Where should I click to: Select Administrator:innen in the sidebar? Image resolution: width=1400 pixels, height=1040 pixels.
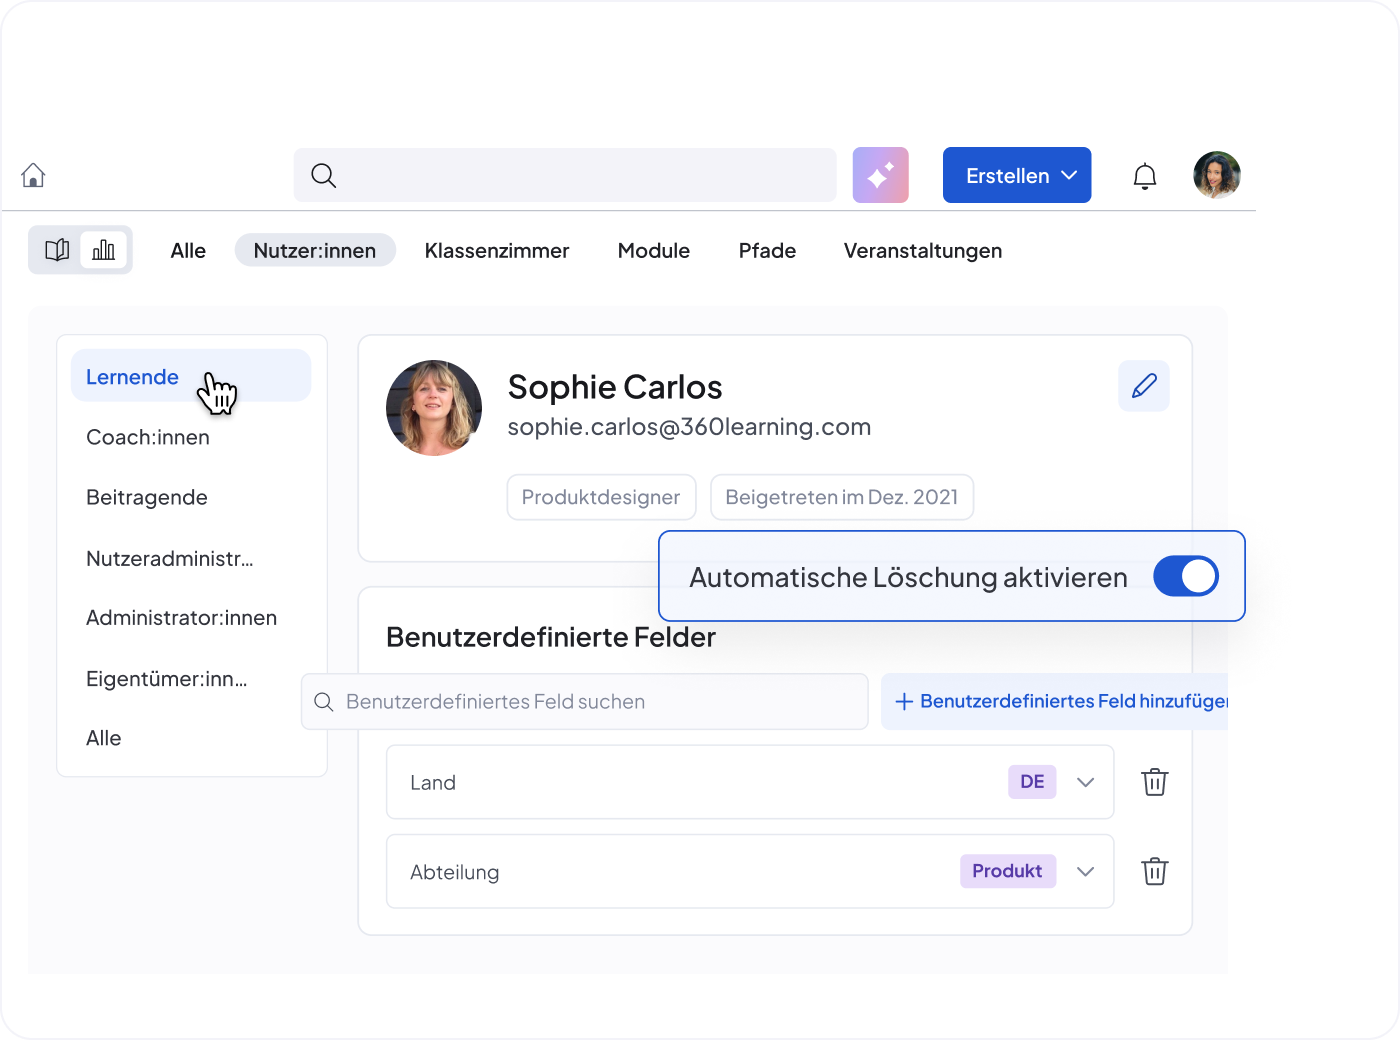point(181,618)
